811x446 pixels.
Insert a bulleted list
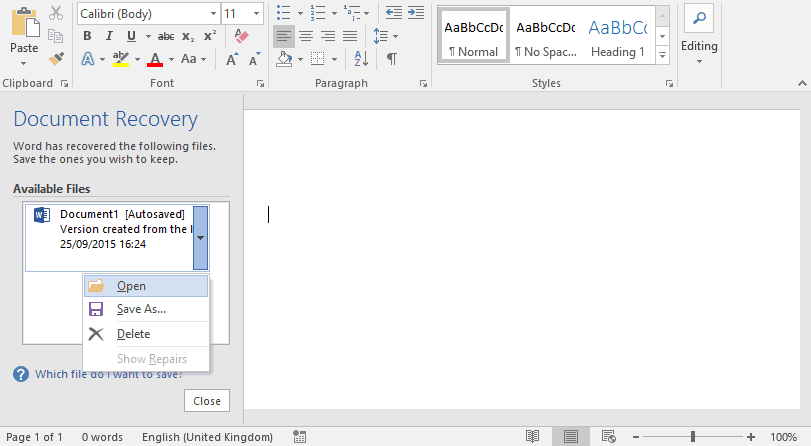point(283,12)
